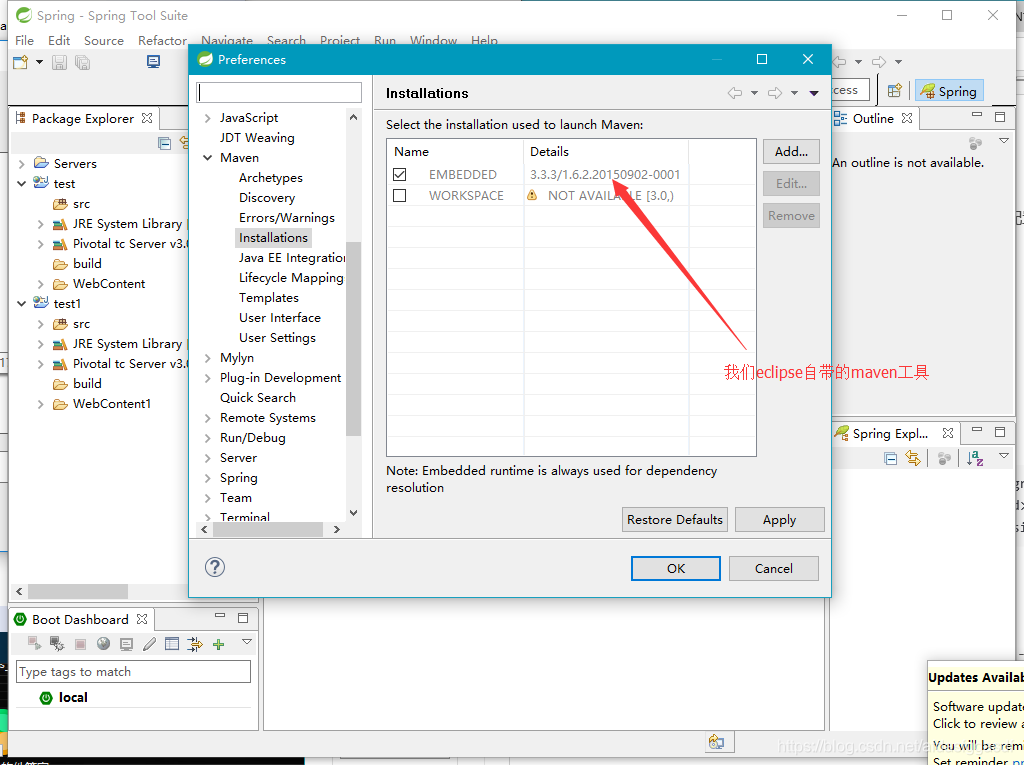Click the monitor icon in main toolbar
This screenshot has height=765, width=1024.
(x=153, y=61)
